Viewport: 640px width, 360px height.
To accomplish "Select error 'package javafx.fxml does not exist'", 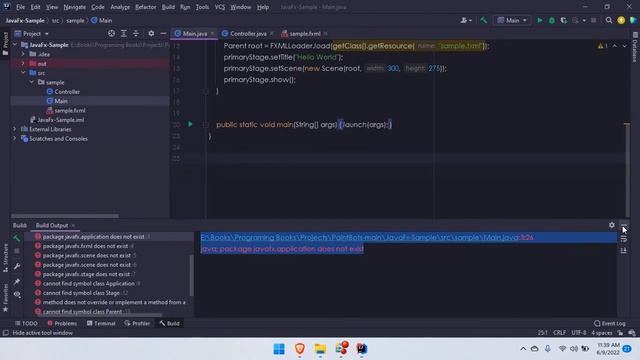I will pos(85,246).
